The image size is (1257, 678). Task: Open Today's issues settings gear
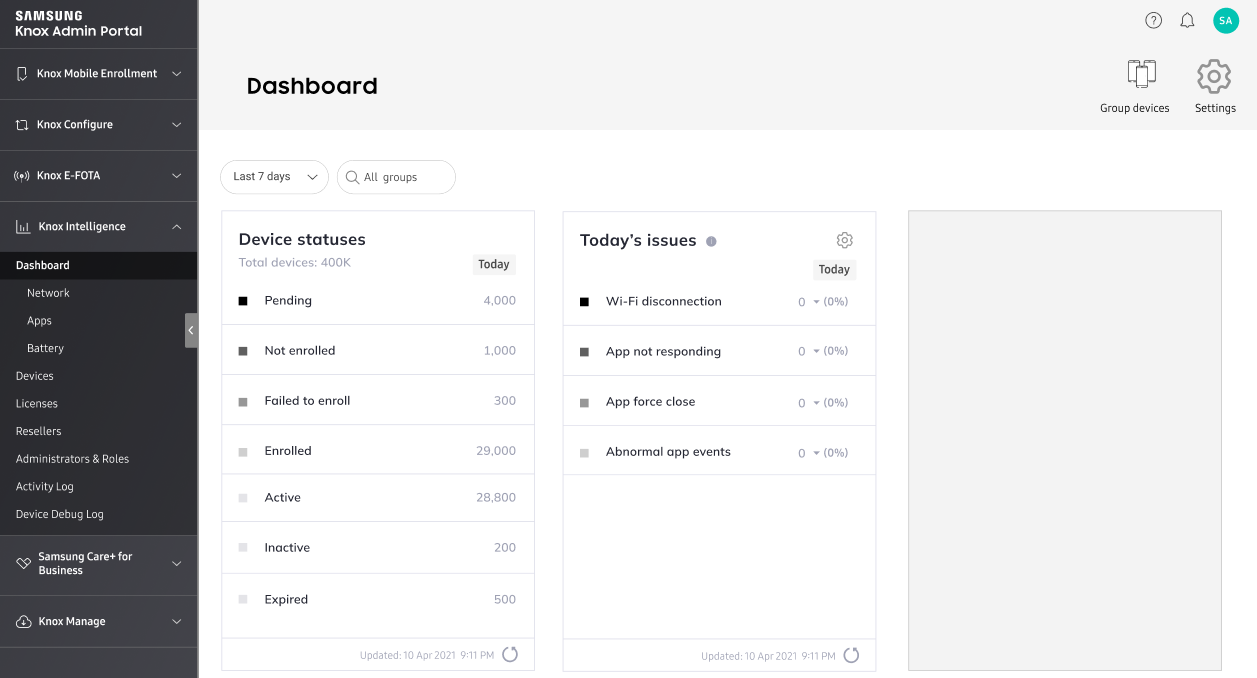point(845,240)
